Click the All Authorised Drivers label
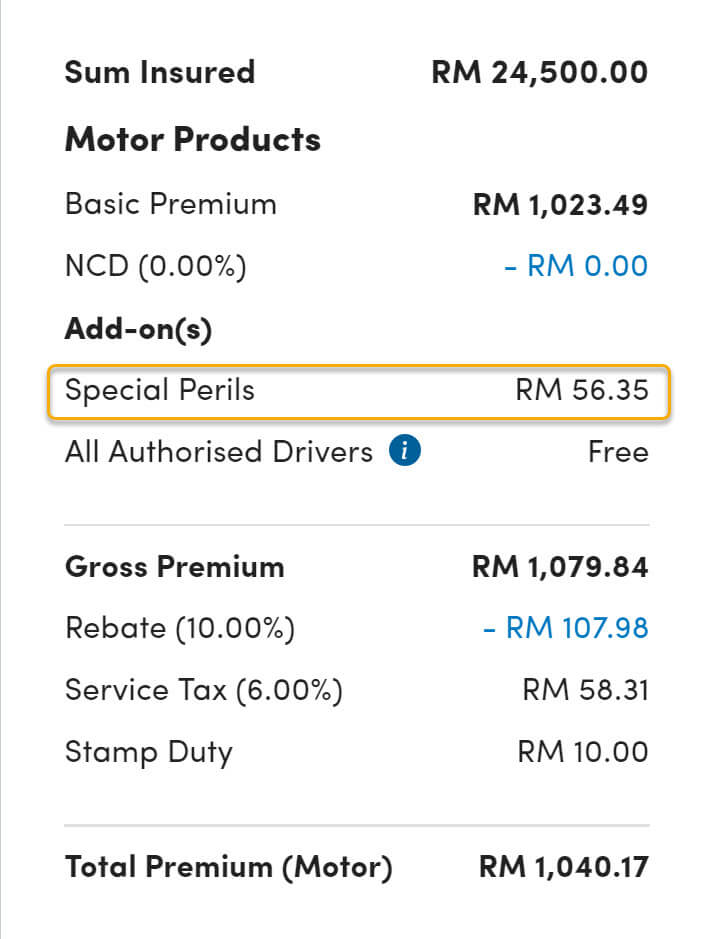Screen dimensions: 709x939 pos(219,452)
